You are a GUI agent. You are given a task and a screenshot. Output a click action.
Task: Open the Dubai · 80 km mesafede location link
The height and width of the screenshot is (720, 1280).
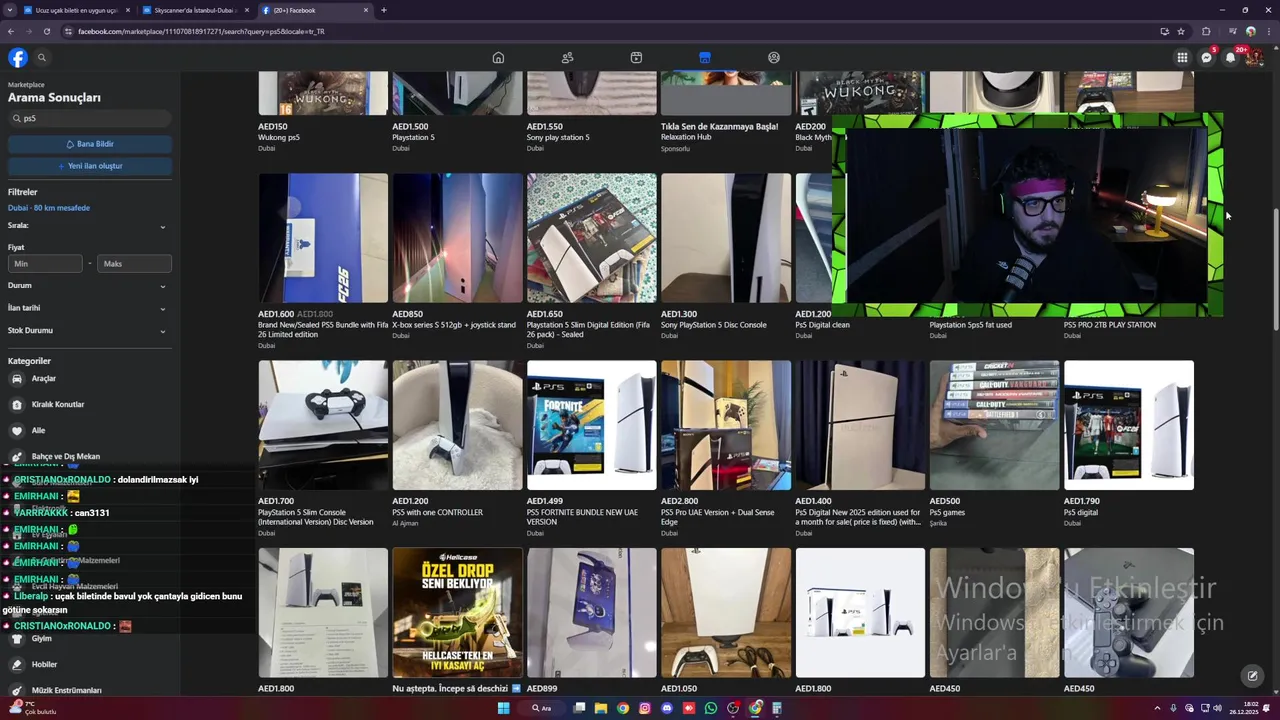point(49,208)
